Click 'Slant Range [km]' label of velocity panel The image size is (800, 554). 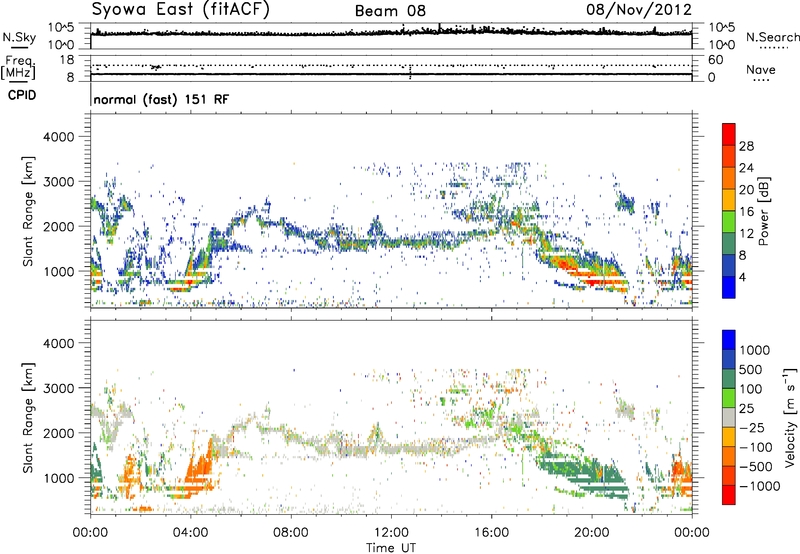tap(28, 417)
